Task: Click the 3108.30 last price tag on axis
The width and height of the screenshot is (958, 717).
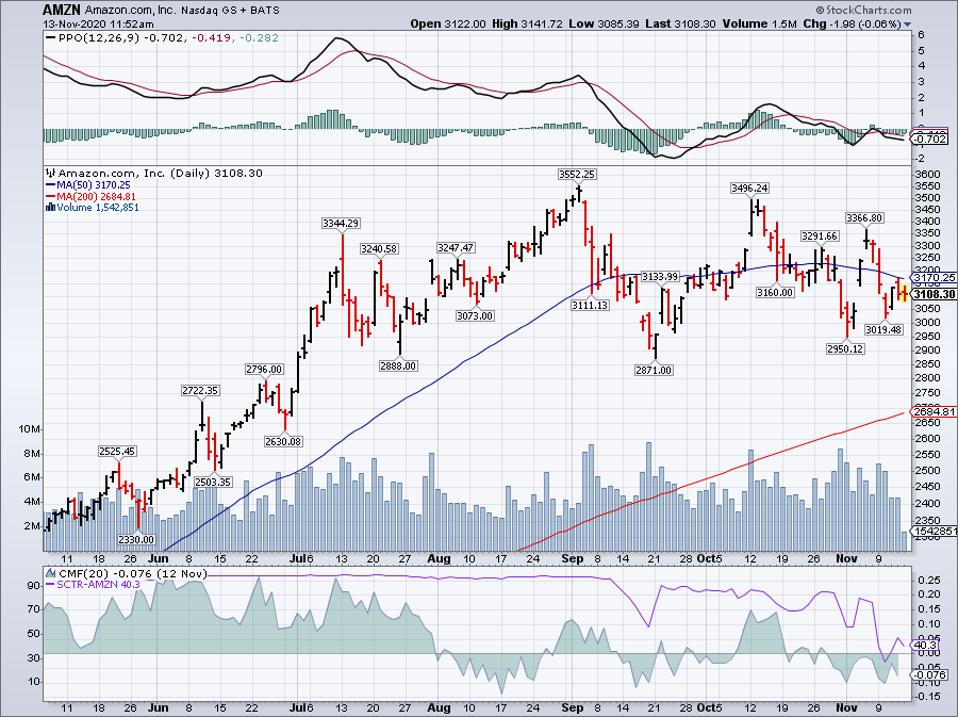Action: click(x=934, y=294)
